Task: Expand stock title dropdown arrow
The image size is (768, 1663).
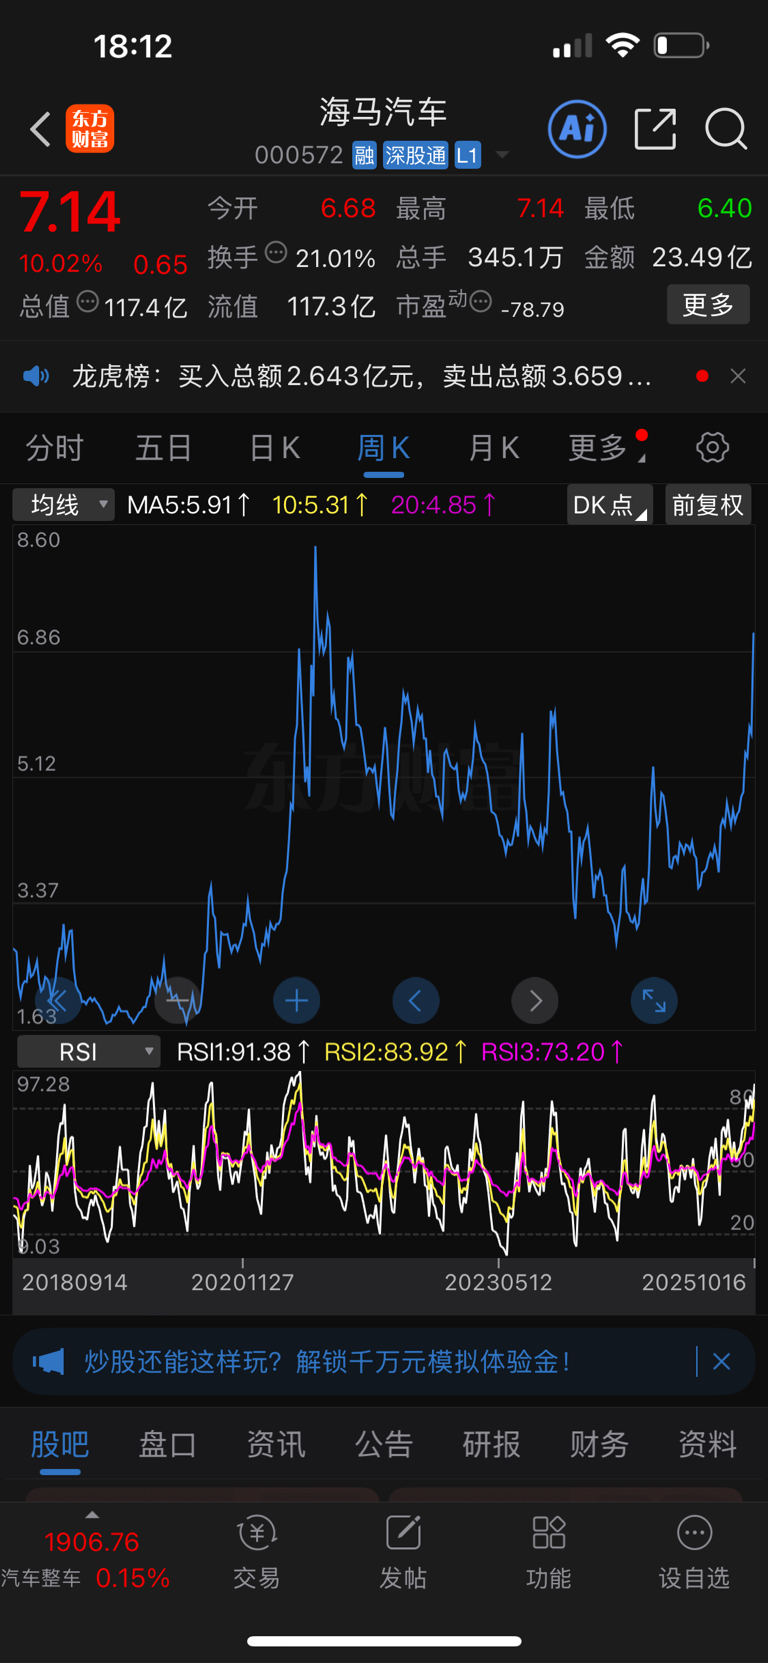Action: click(x=502, y=155)
